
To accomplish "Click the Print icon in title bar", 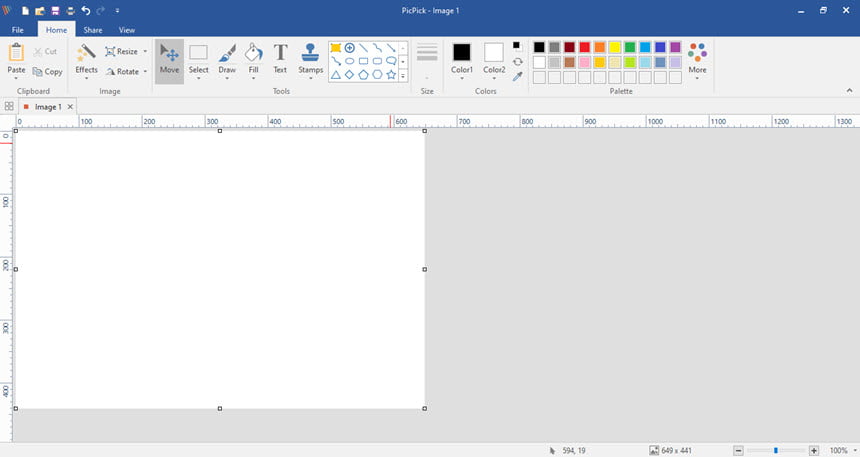I will point(70,10).
